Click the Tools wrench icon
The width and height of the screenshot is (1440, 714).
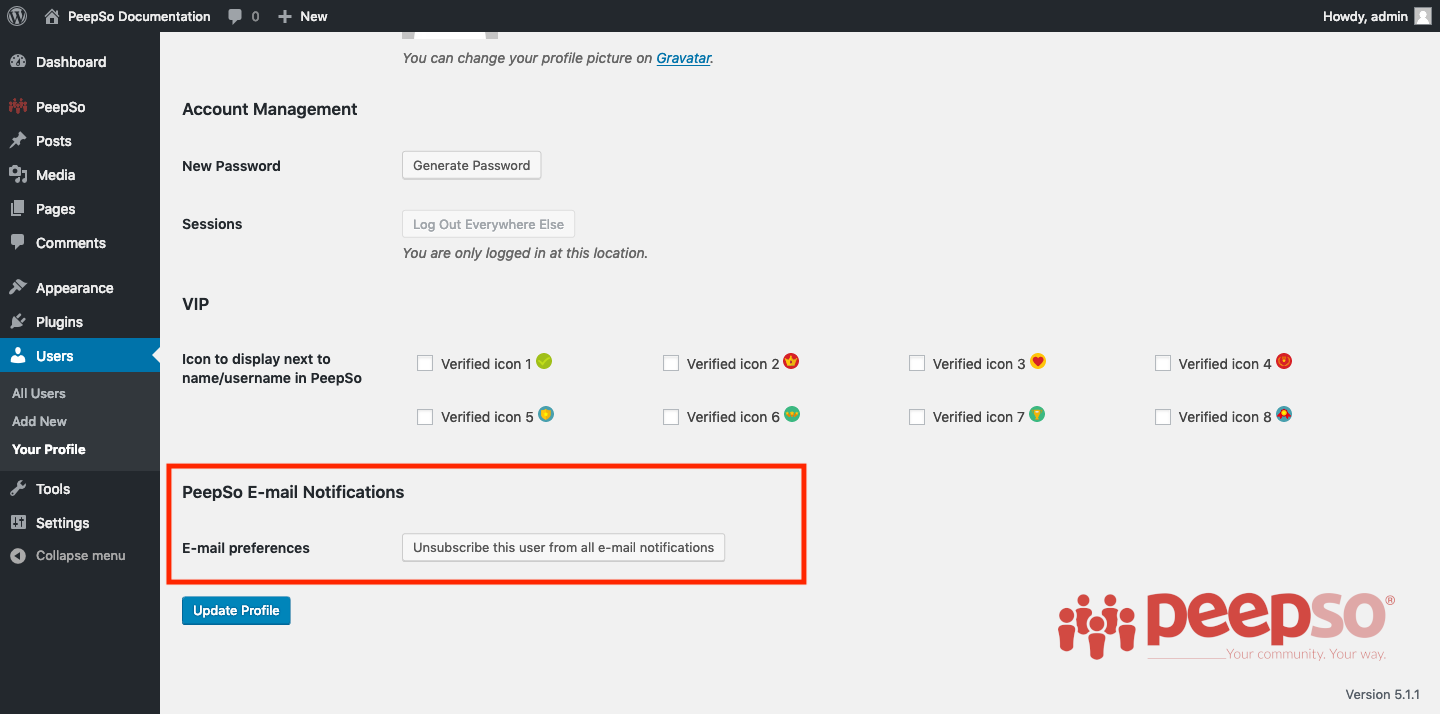(x=18, y=489)
